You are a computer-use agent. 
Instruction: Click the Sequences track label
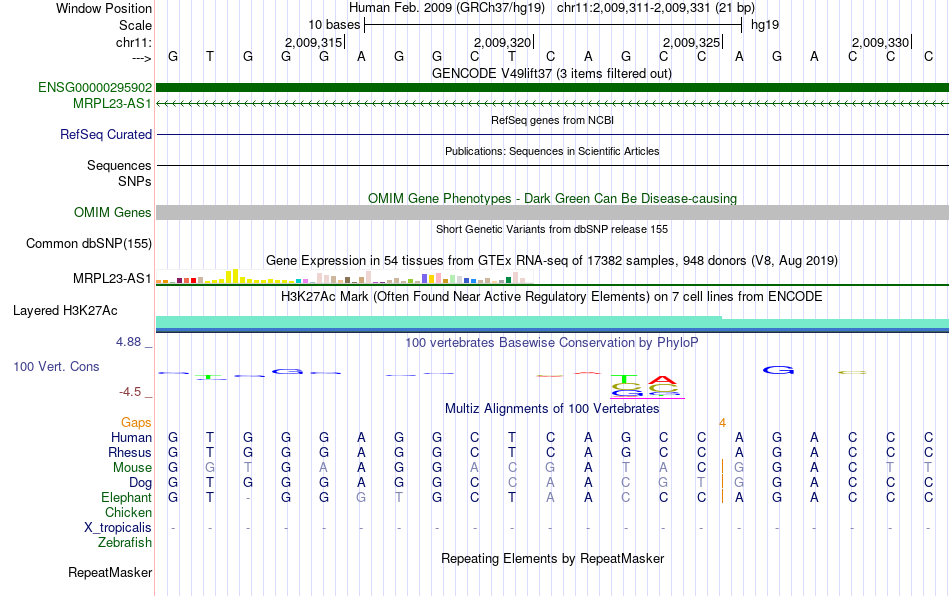pos(119,165)
